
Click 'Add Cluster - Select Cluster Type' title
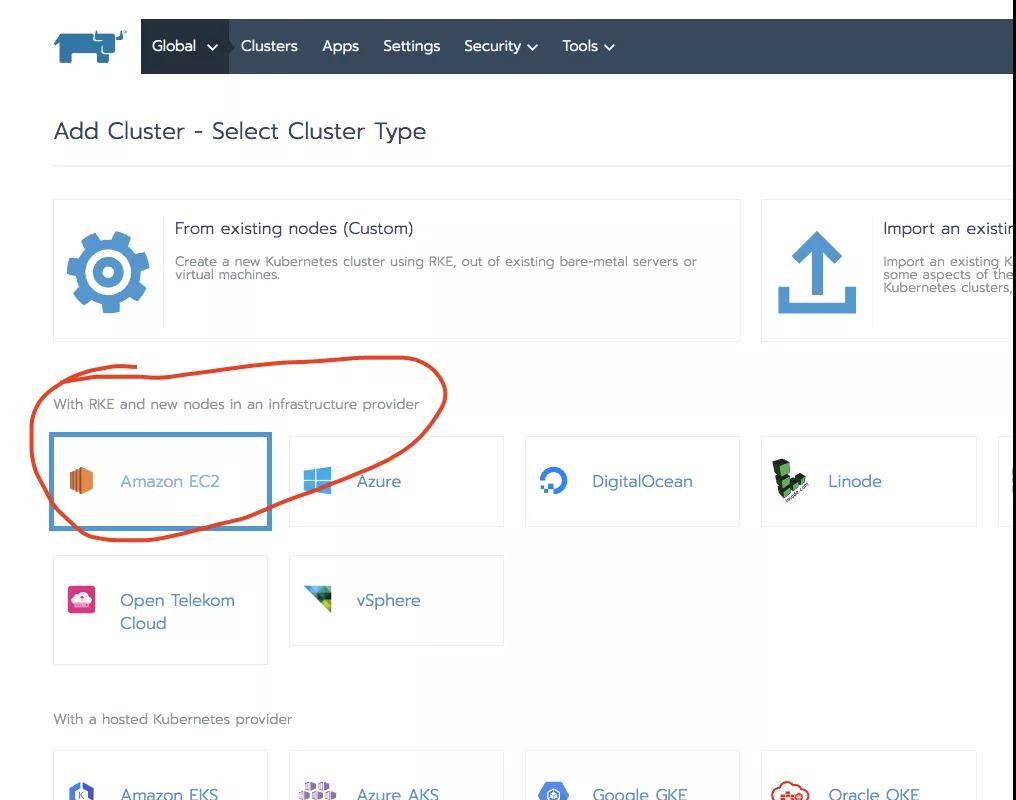240,131
